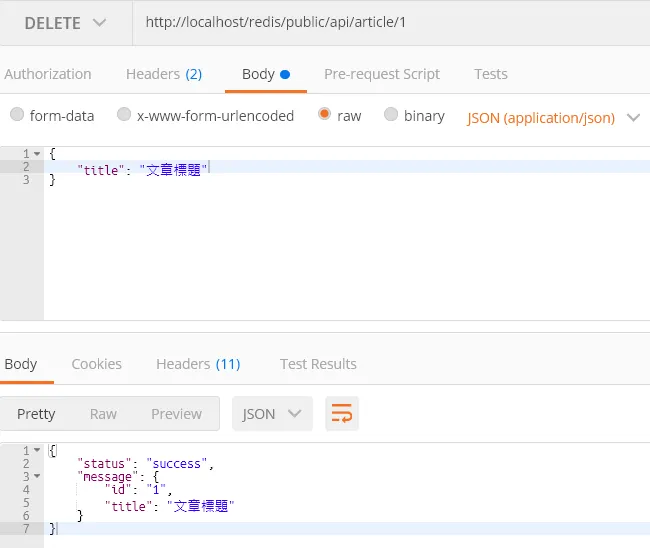The image size is (650, 548).
Task: Collapse response line 1 fold arrow
Action: pos(37,450)
